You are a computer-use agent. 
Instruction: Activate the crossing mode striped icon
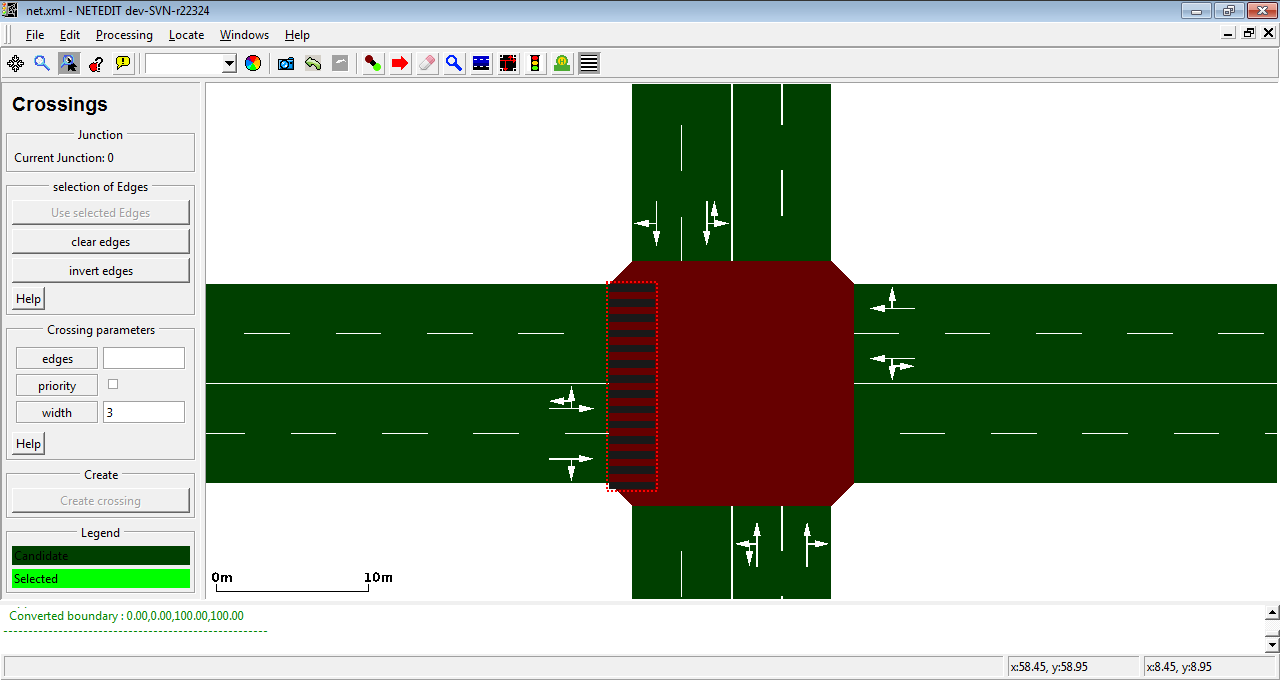(589, 63)
